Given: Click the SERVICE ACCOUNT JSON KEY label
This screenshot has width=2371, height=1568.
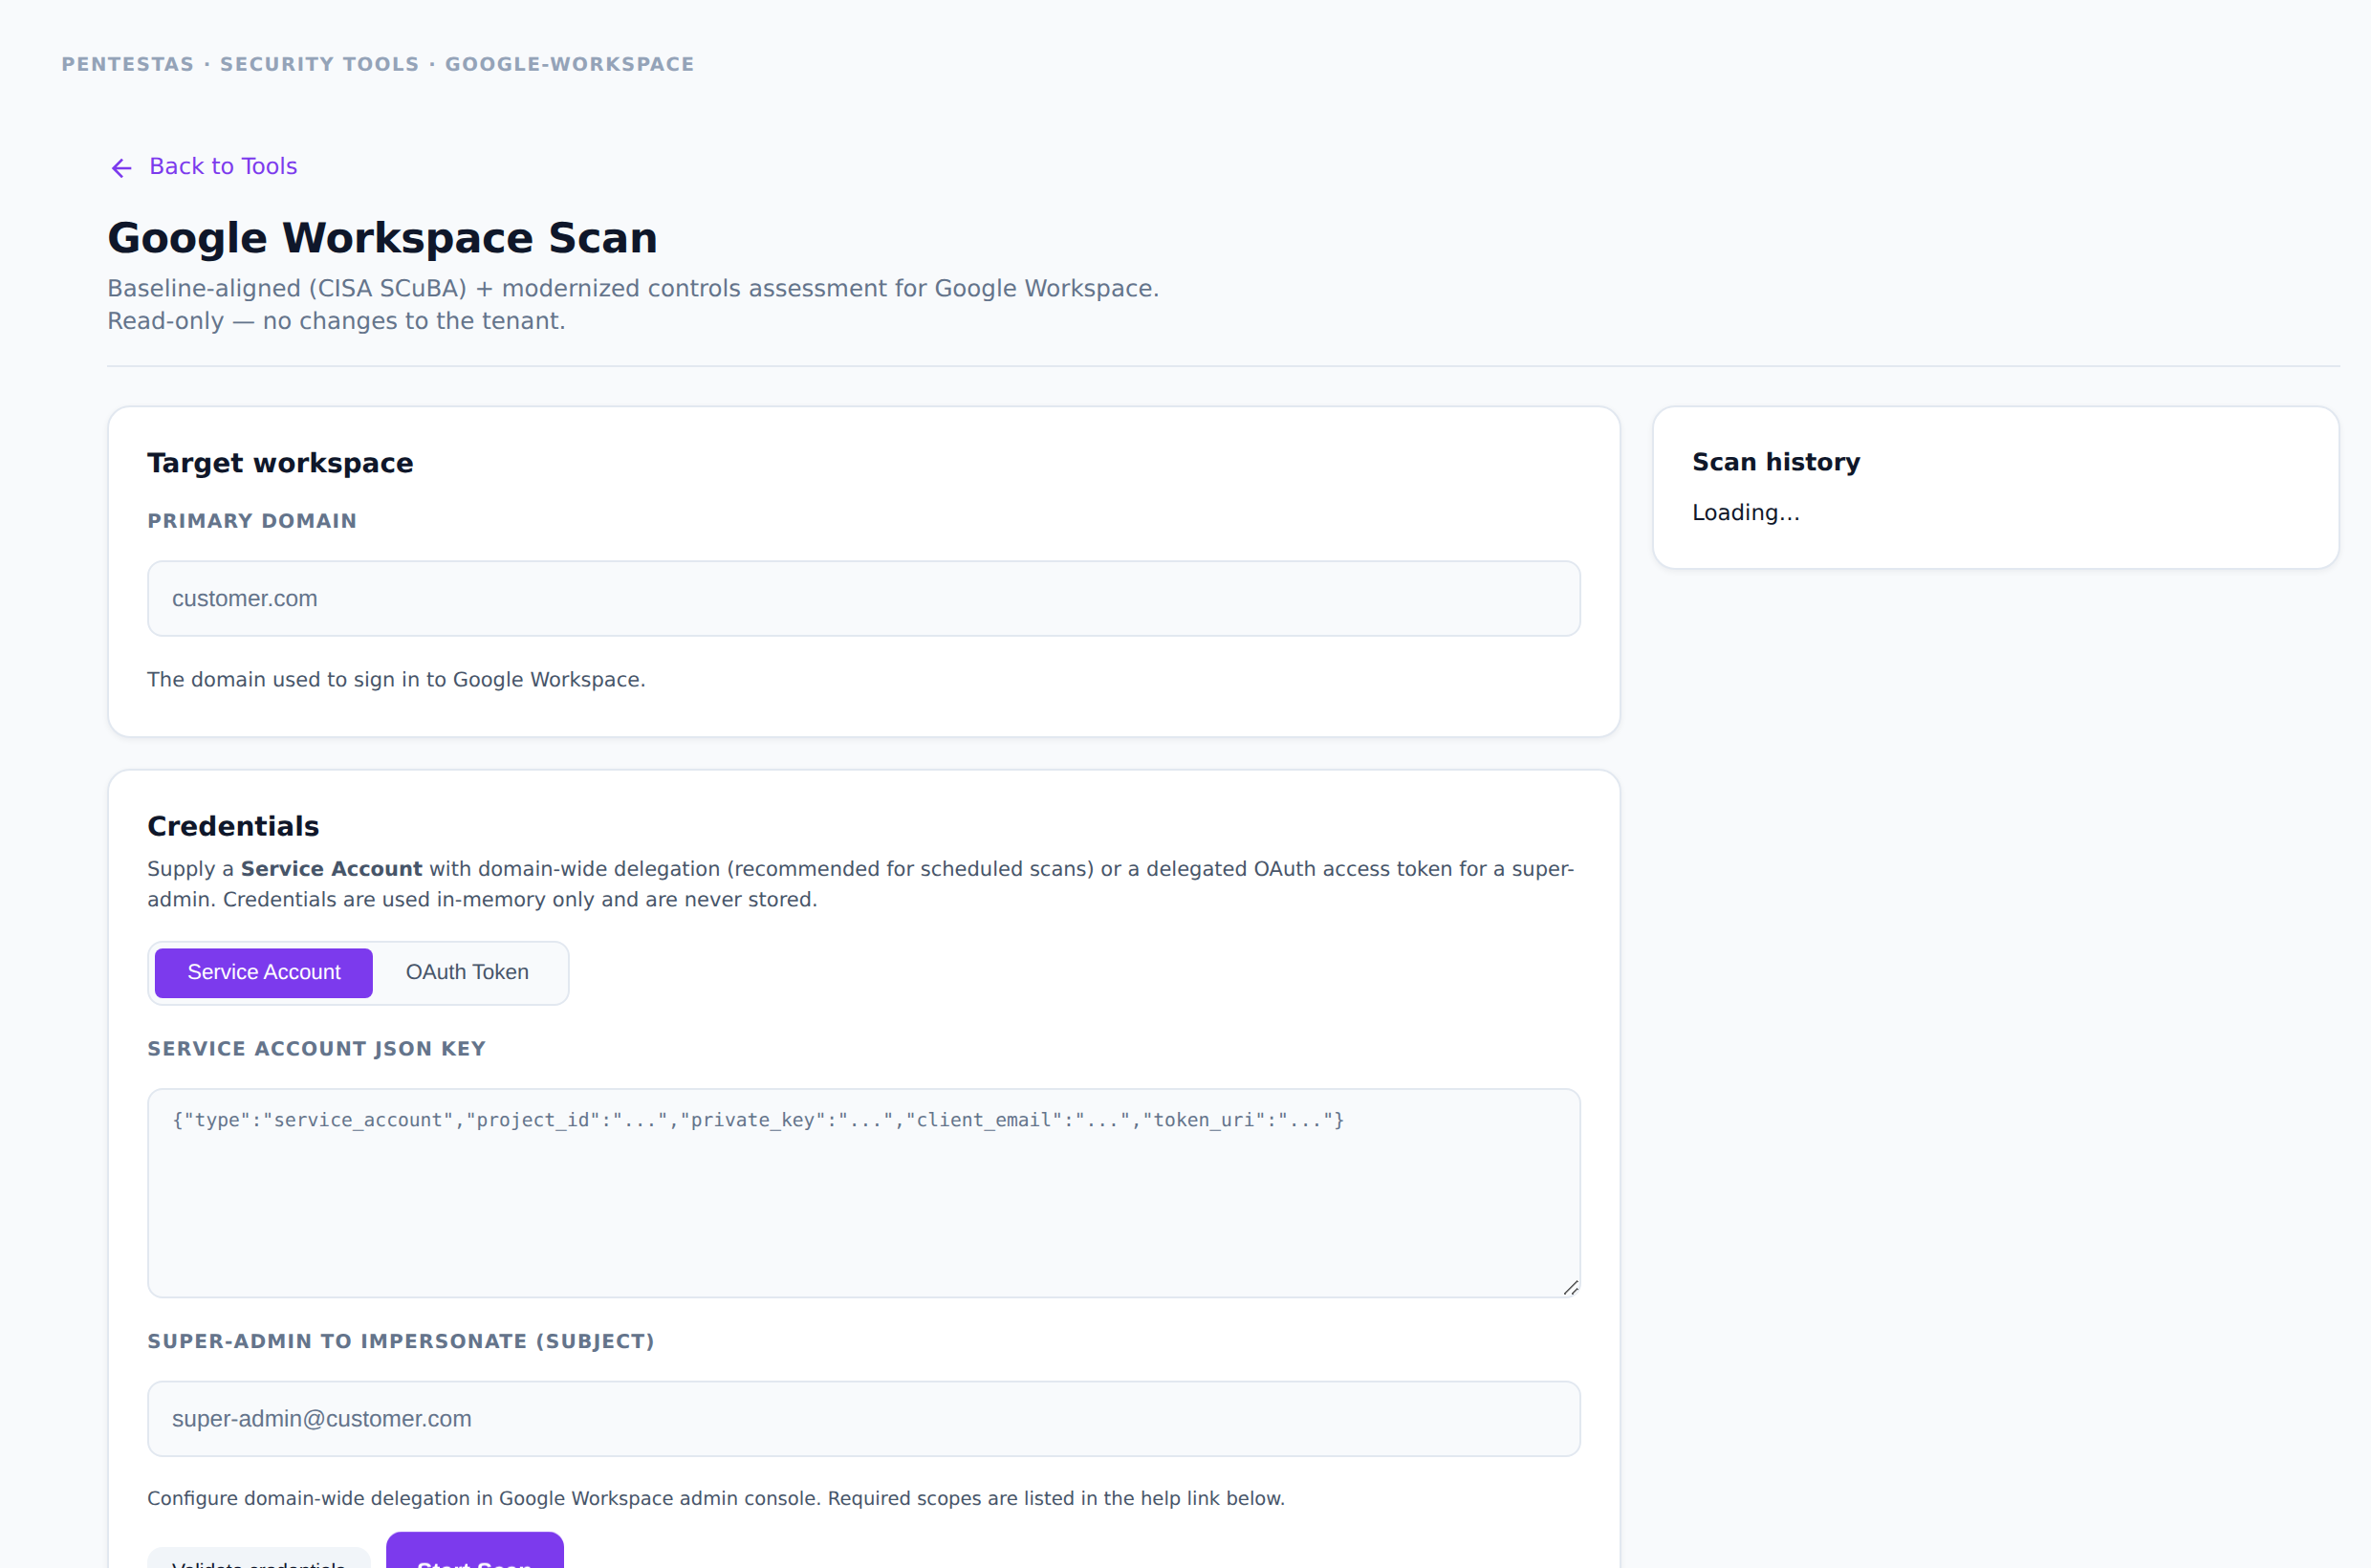Looking at the screenshot, I should pos(316,1049).
